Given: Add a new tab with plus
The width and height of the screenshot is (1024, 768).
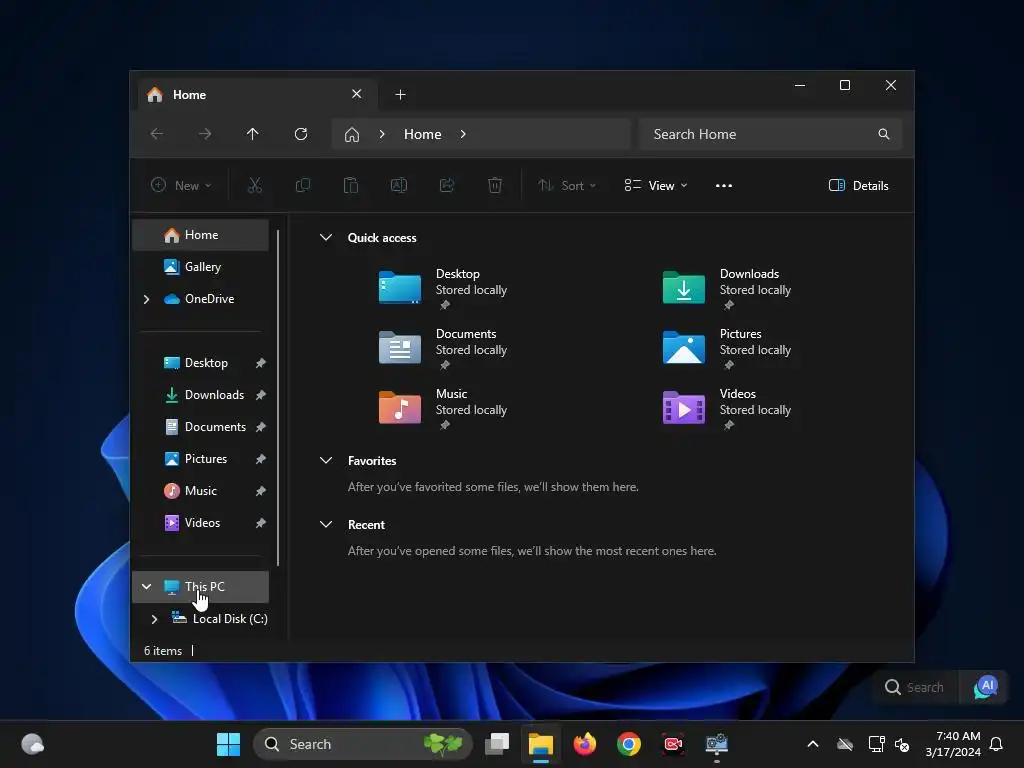Looking at the screenshot, I should (x=400, y=95).
